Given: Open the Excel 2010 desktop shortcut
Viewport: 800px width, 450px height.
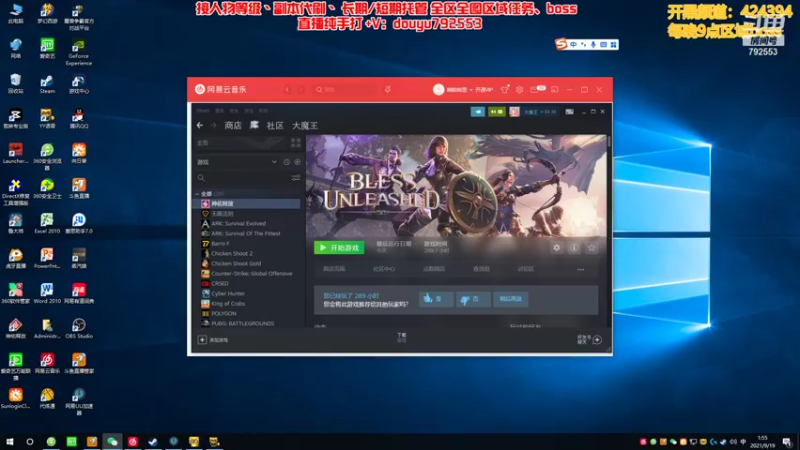Looking at the screenshot, I should coord(47,223).
